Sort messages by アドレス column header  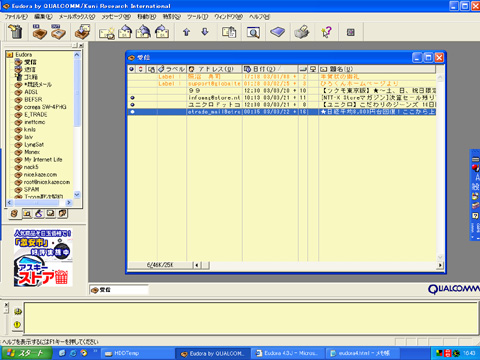tap(214, 69)
